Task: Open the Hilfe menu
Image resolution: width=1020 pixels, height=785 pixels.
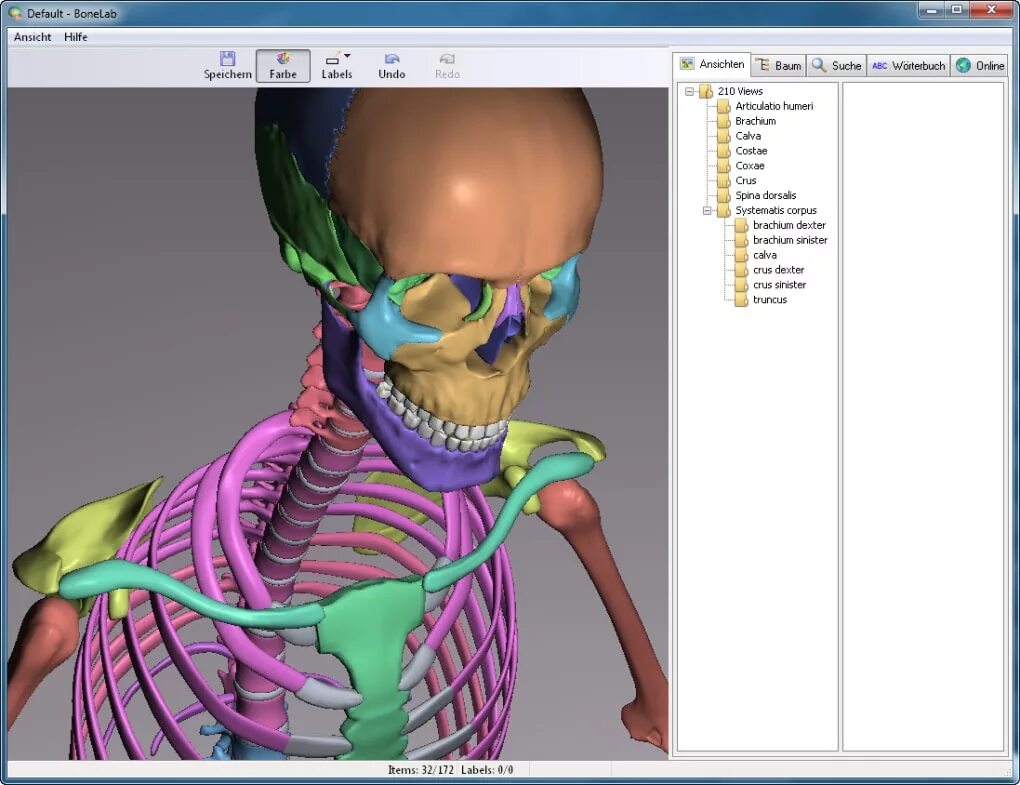Action: [75, 37]
